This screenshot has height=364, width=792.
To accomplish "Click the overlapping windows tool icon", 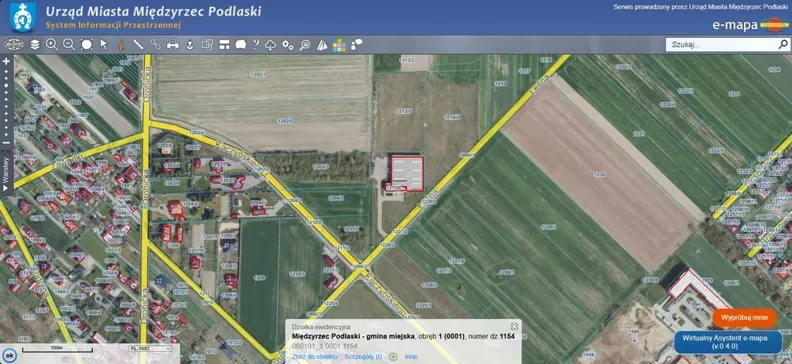I will coord(207,44).
